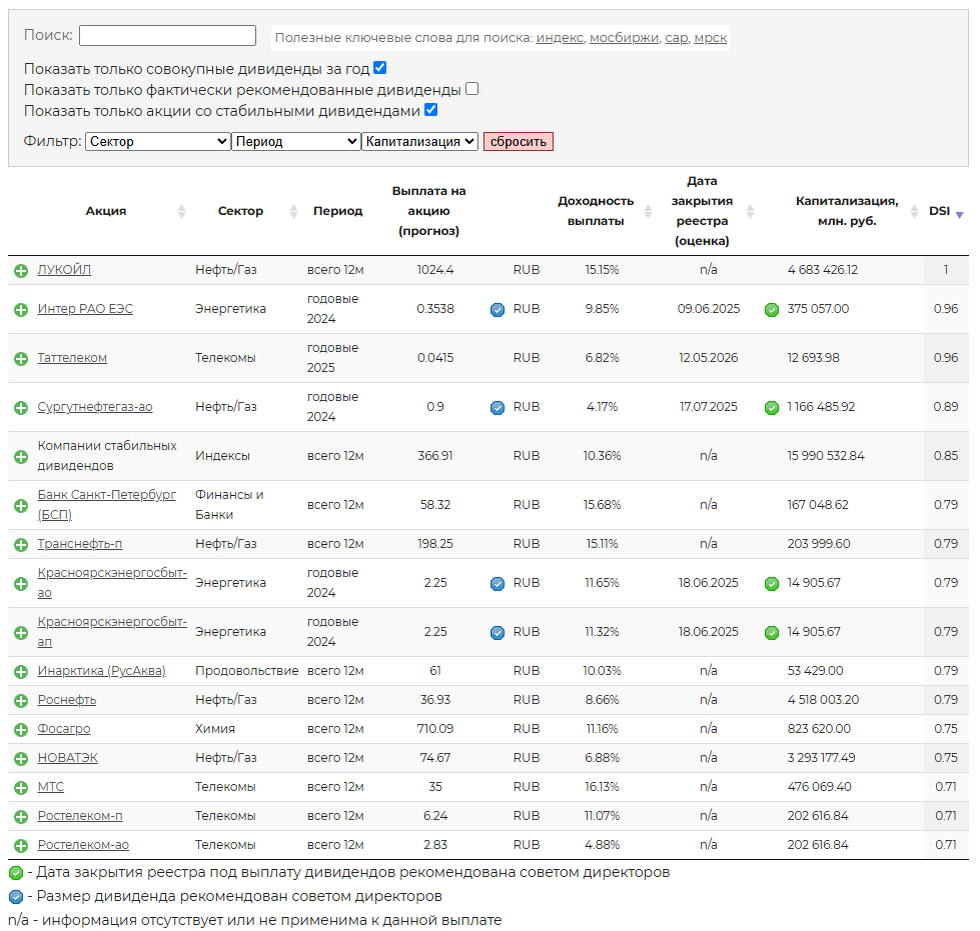
Task: Expand the НОВАТЭК row plus icon
Action: click(x=21, y=759)
